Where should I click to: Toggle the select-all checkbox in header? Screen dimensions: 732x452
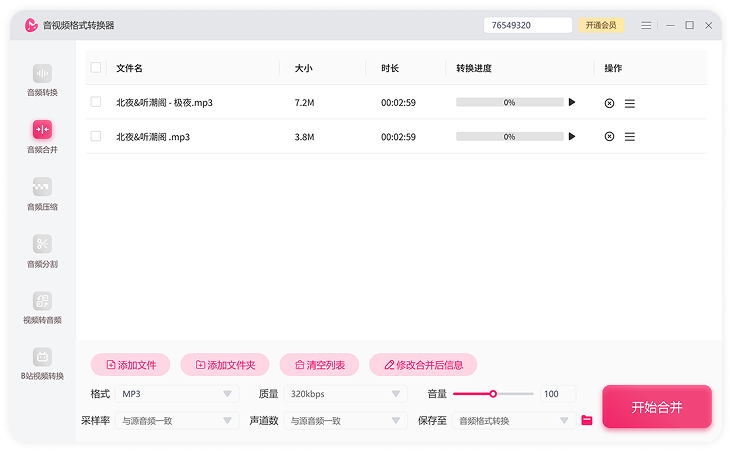[x=96, y=68]
